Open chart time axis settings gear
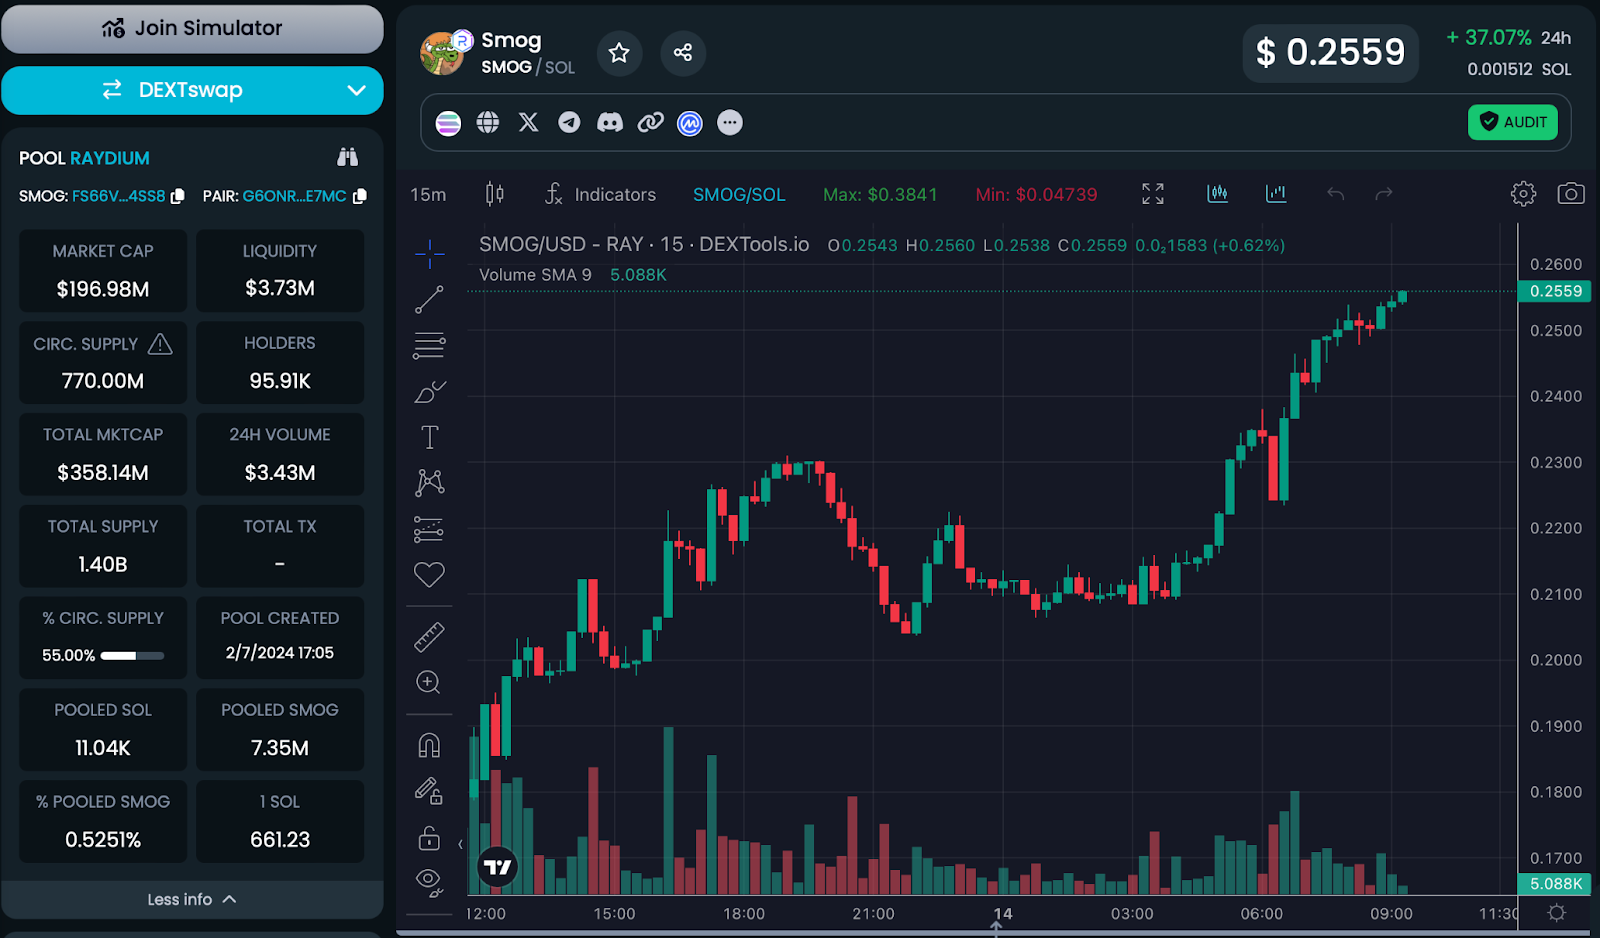Screen dimensions: 1600x938 [1556, 913]
